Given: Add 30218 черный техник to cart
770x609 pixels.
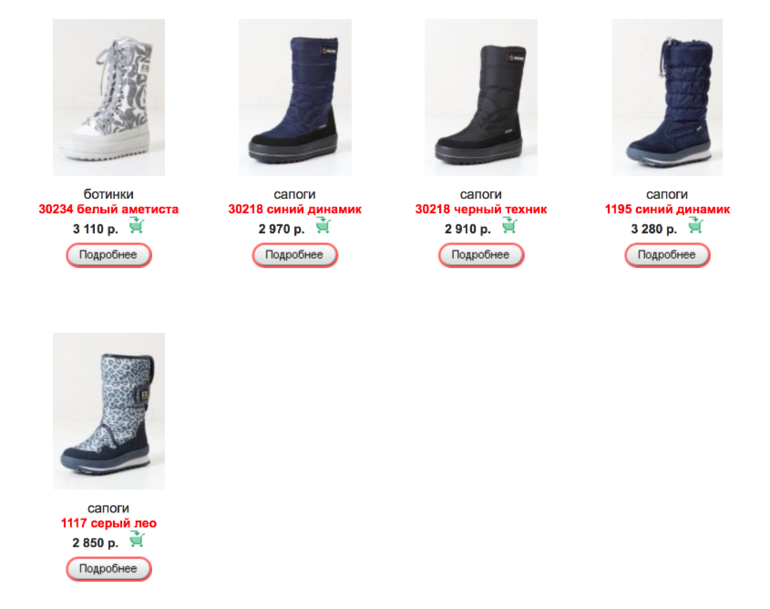Looking at the screenshot, I should [x=509, y=226].
